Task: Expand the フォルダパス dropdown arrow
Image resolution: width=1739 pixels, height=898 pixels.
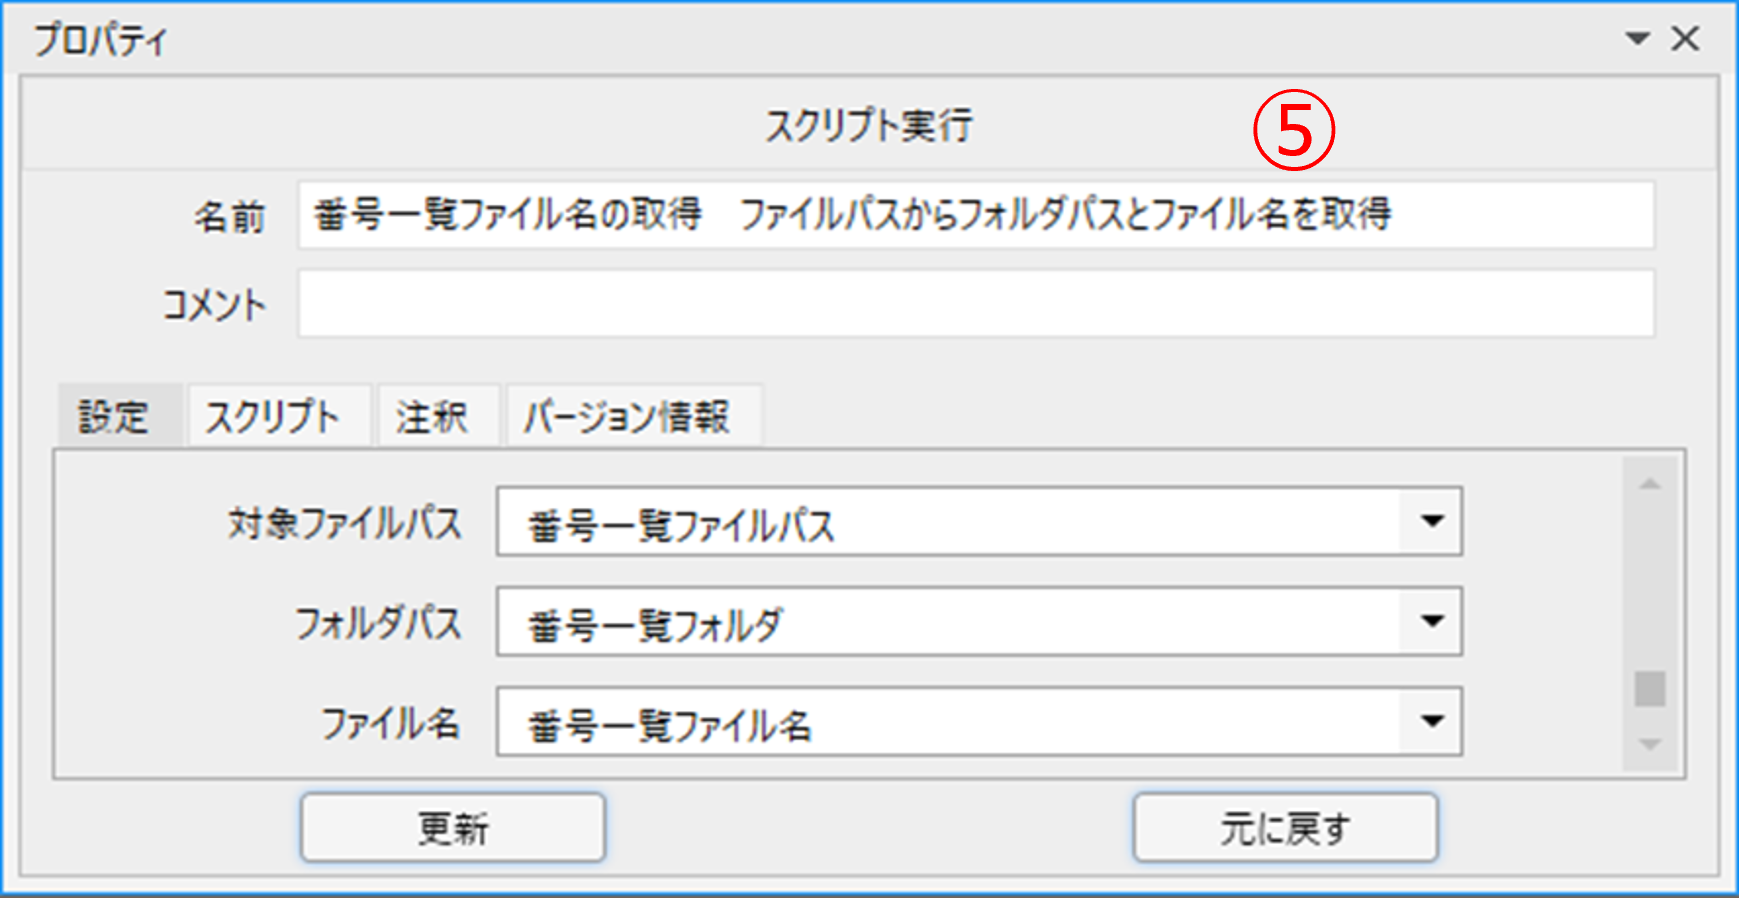Action: click(x=1432, y=621)
